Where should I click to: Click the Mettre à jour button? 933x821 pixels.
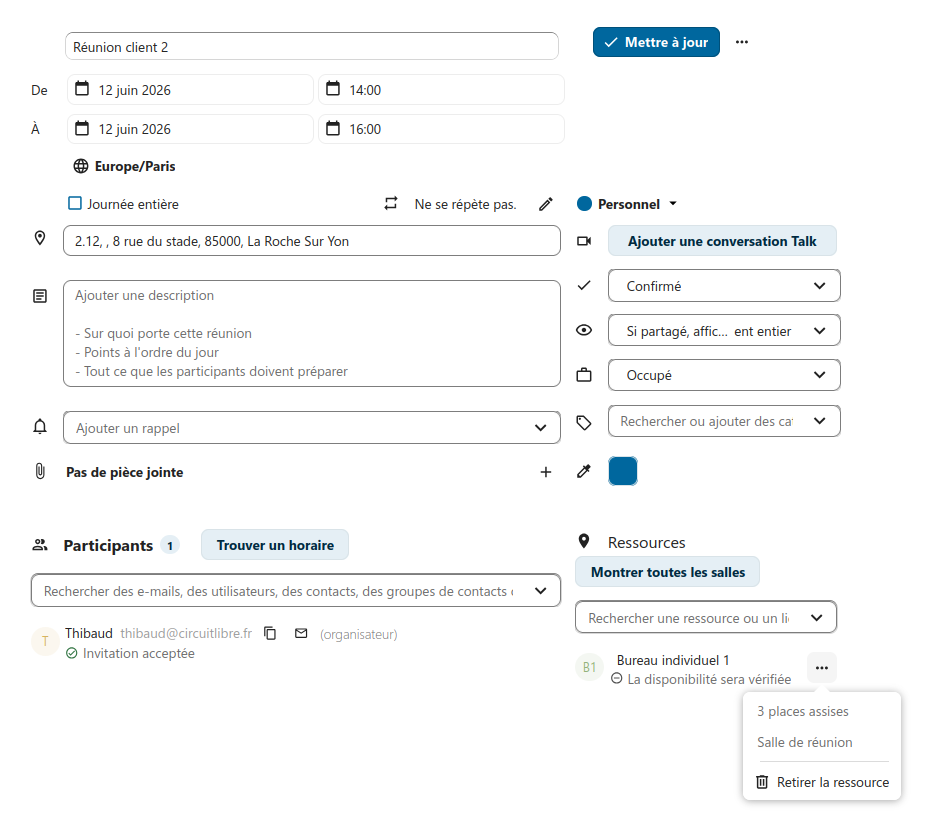(656, 42)
